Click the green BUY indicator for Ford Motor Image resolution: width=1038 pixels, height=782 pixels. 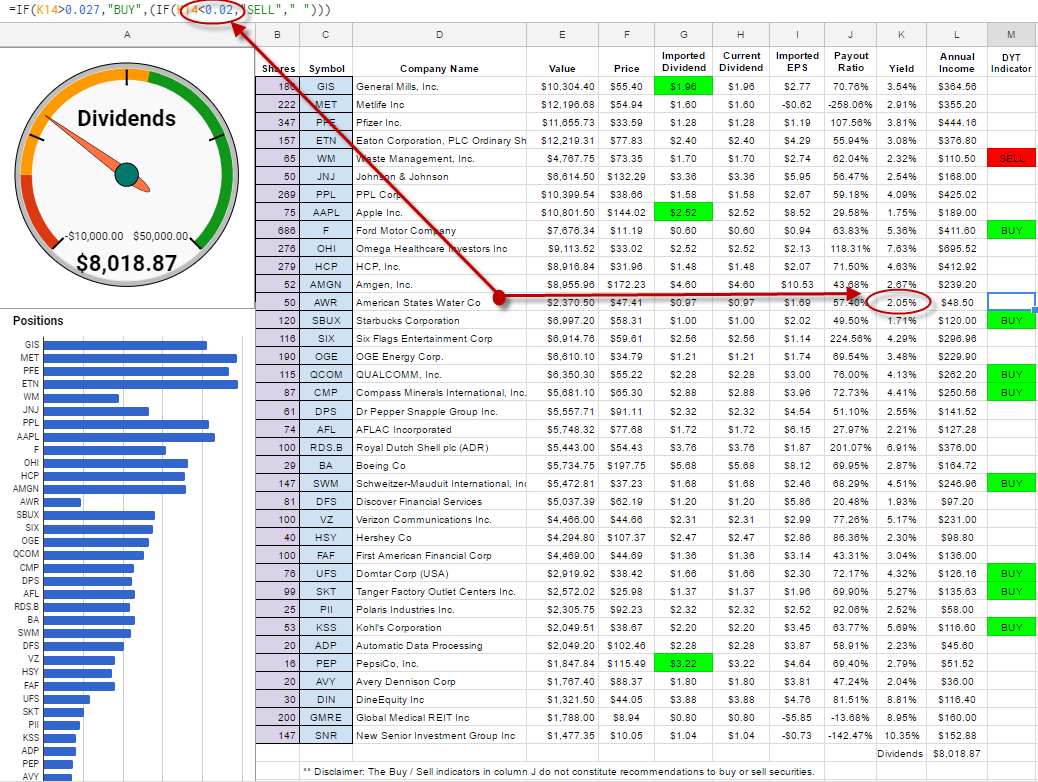point(1011,231)
